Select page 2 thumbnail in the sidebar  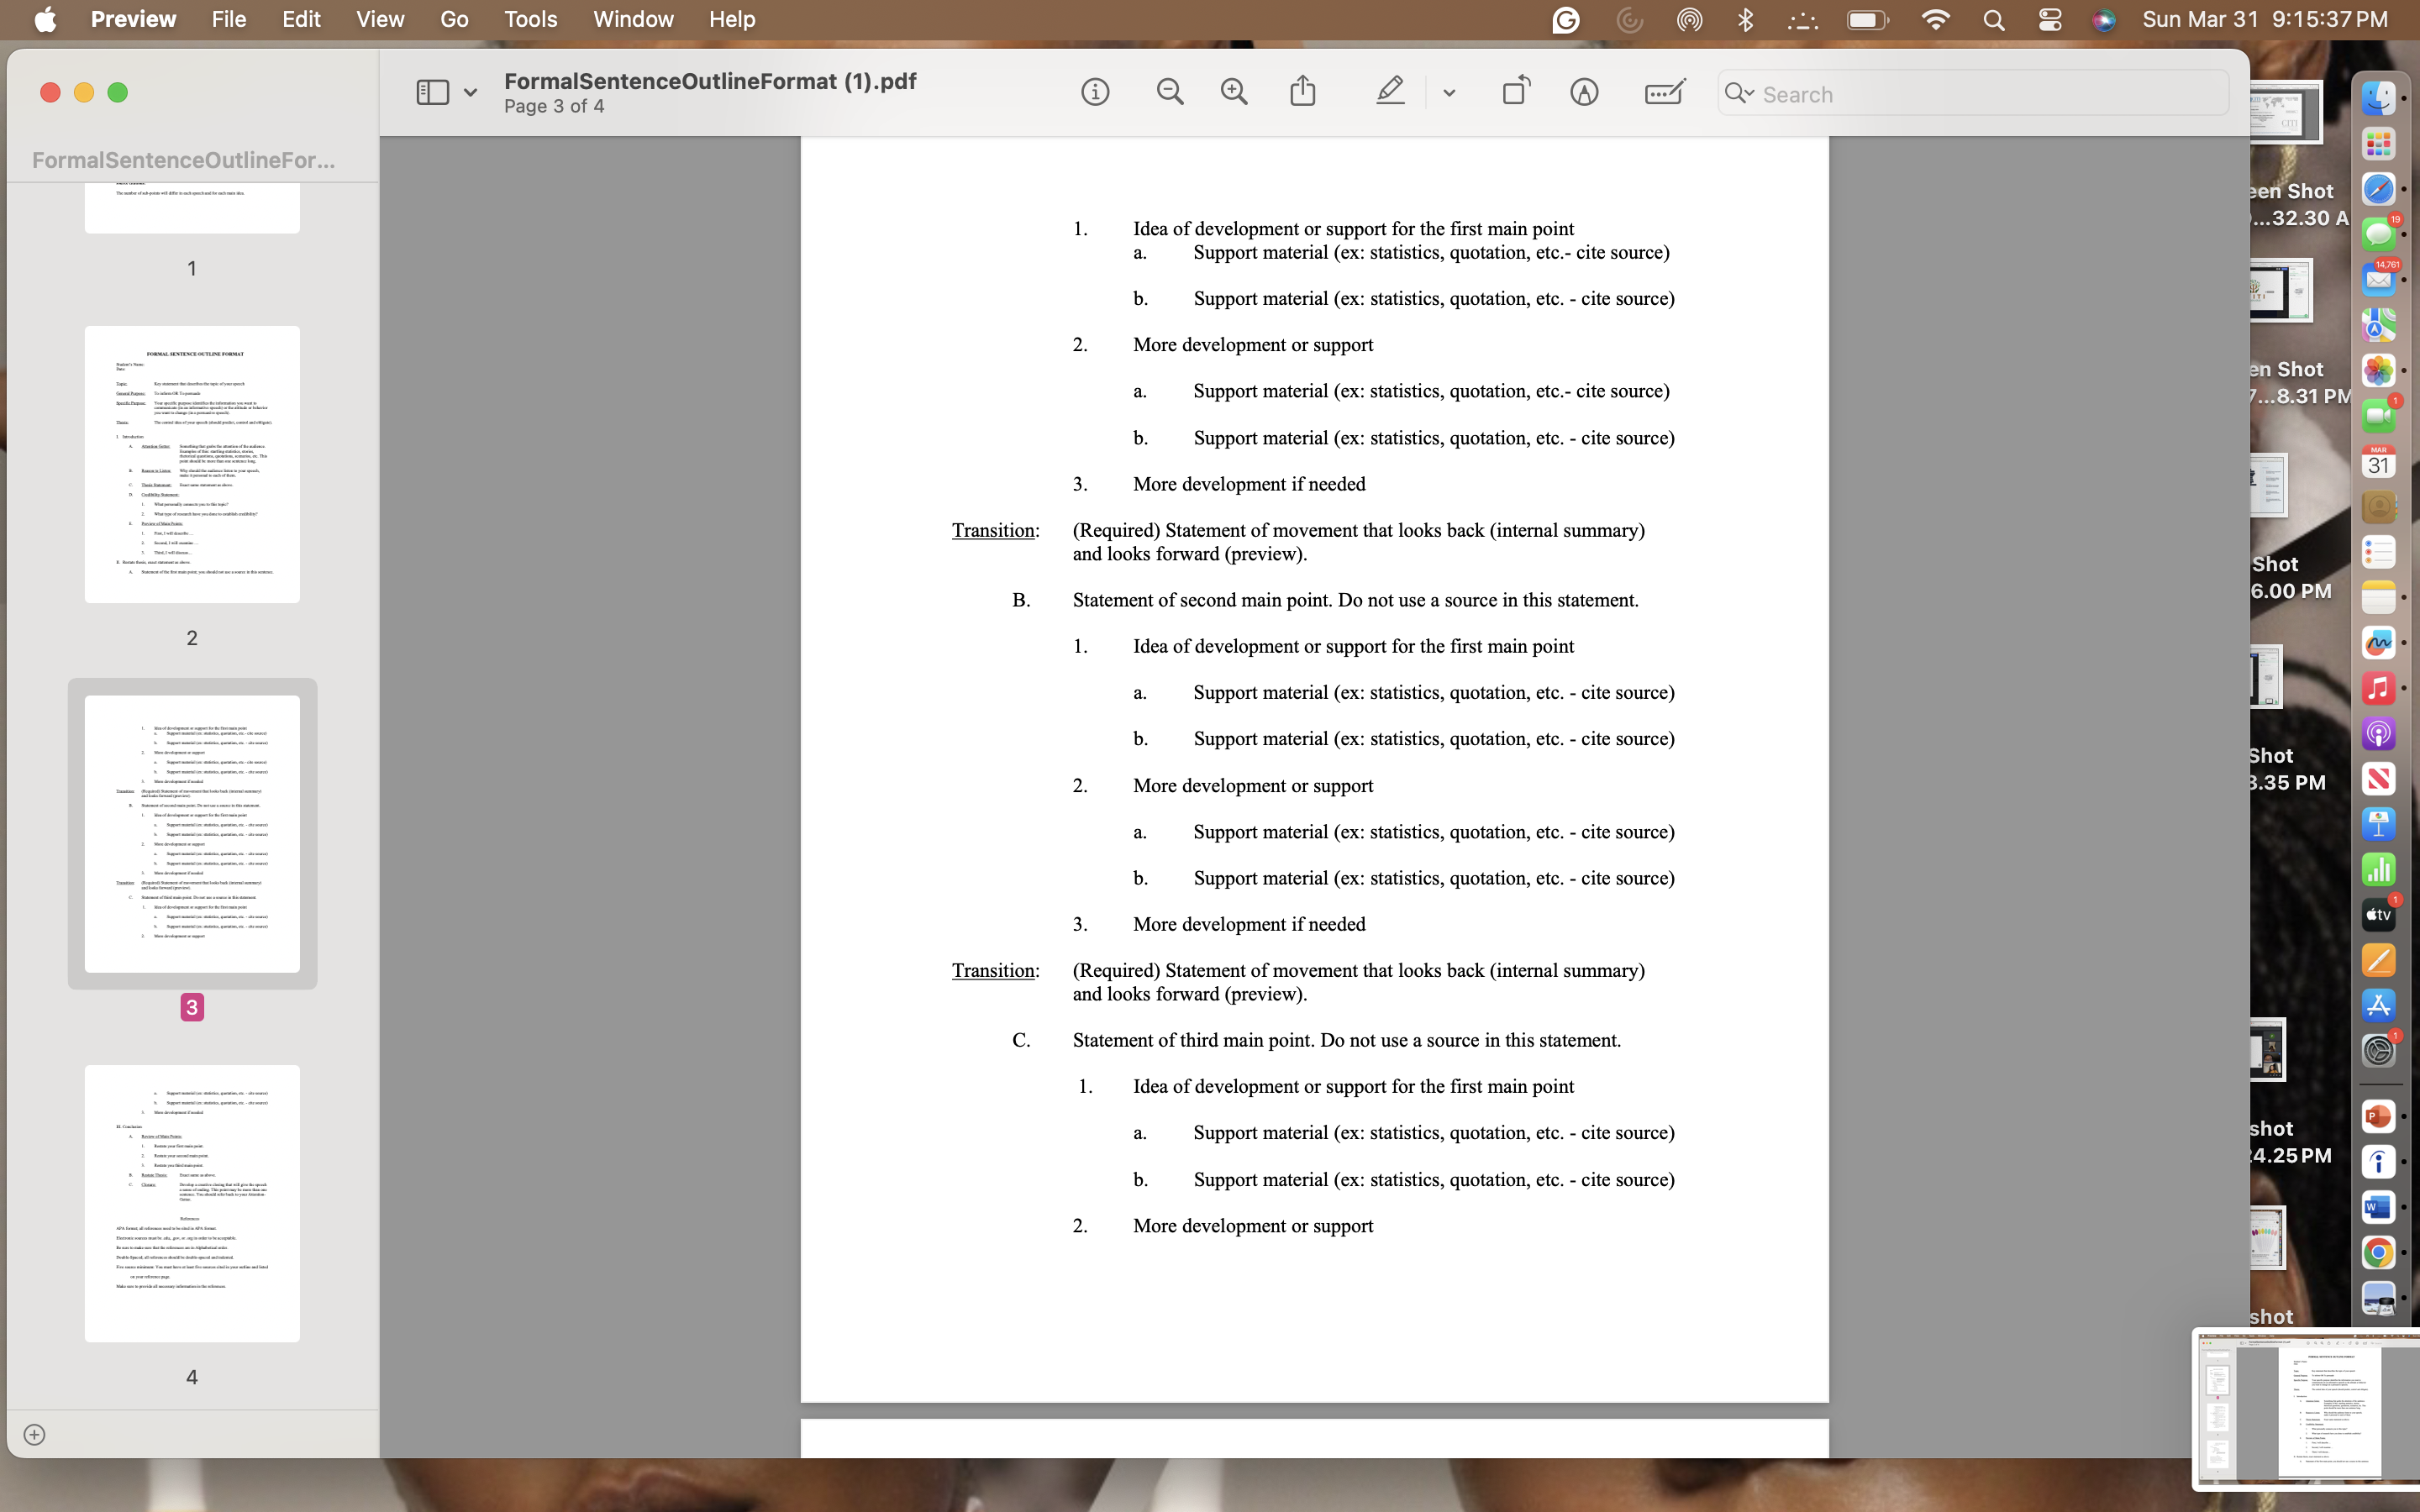click(191, 463)
